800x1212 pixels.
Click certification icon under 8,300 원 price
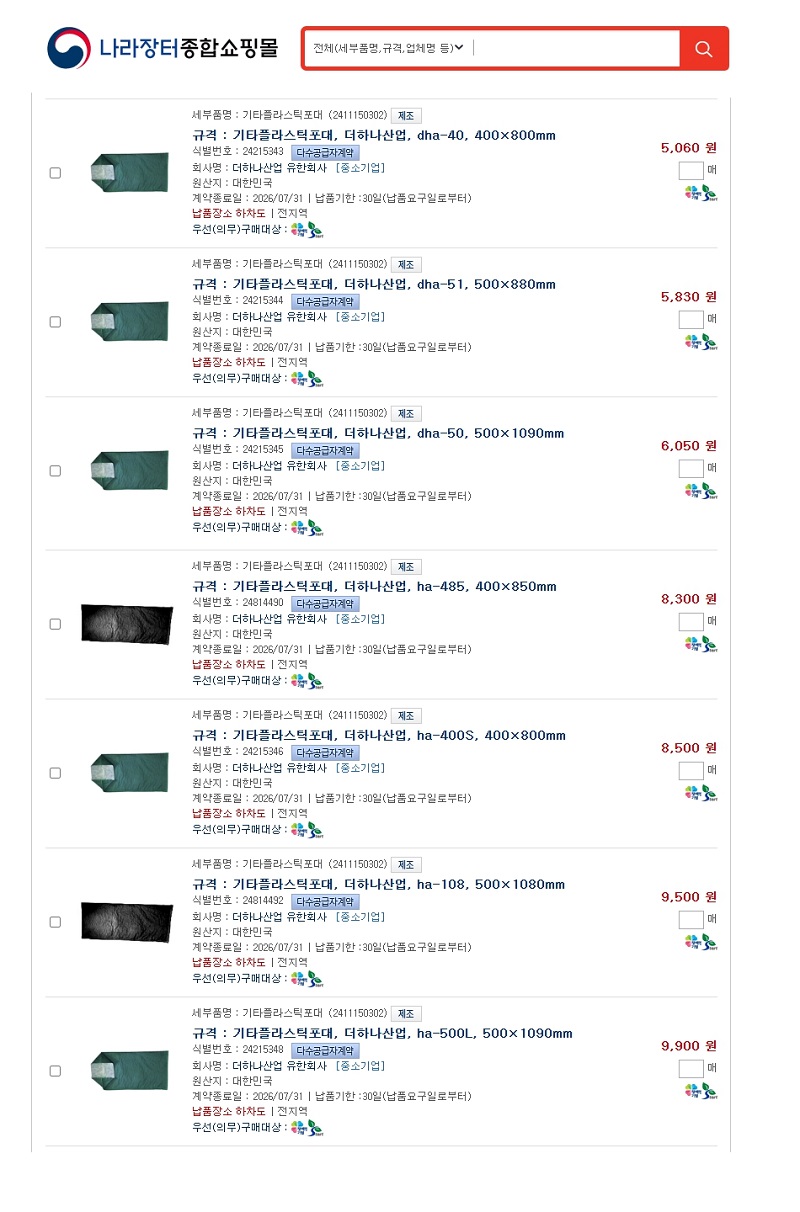[x=701, y=644]
